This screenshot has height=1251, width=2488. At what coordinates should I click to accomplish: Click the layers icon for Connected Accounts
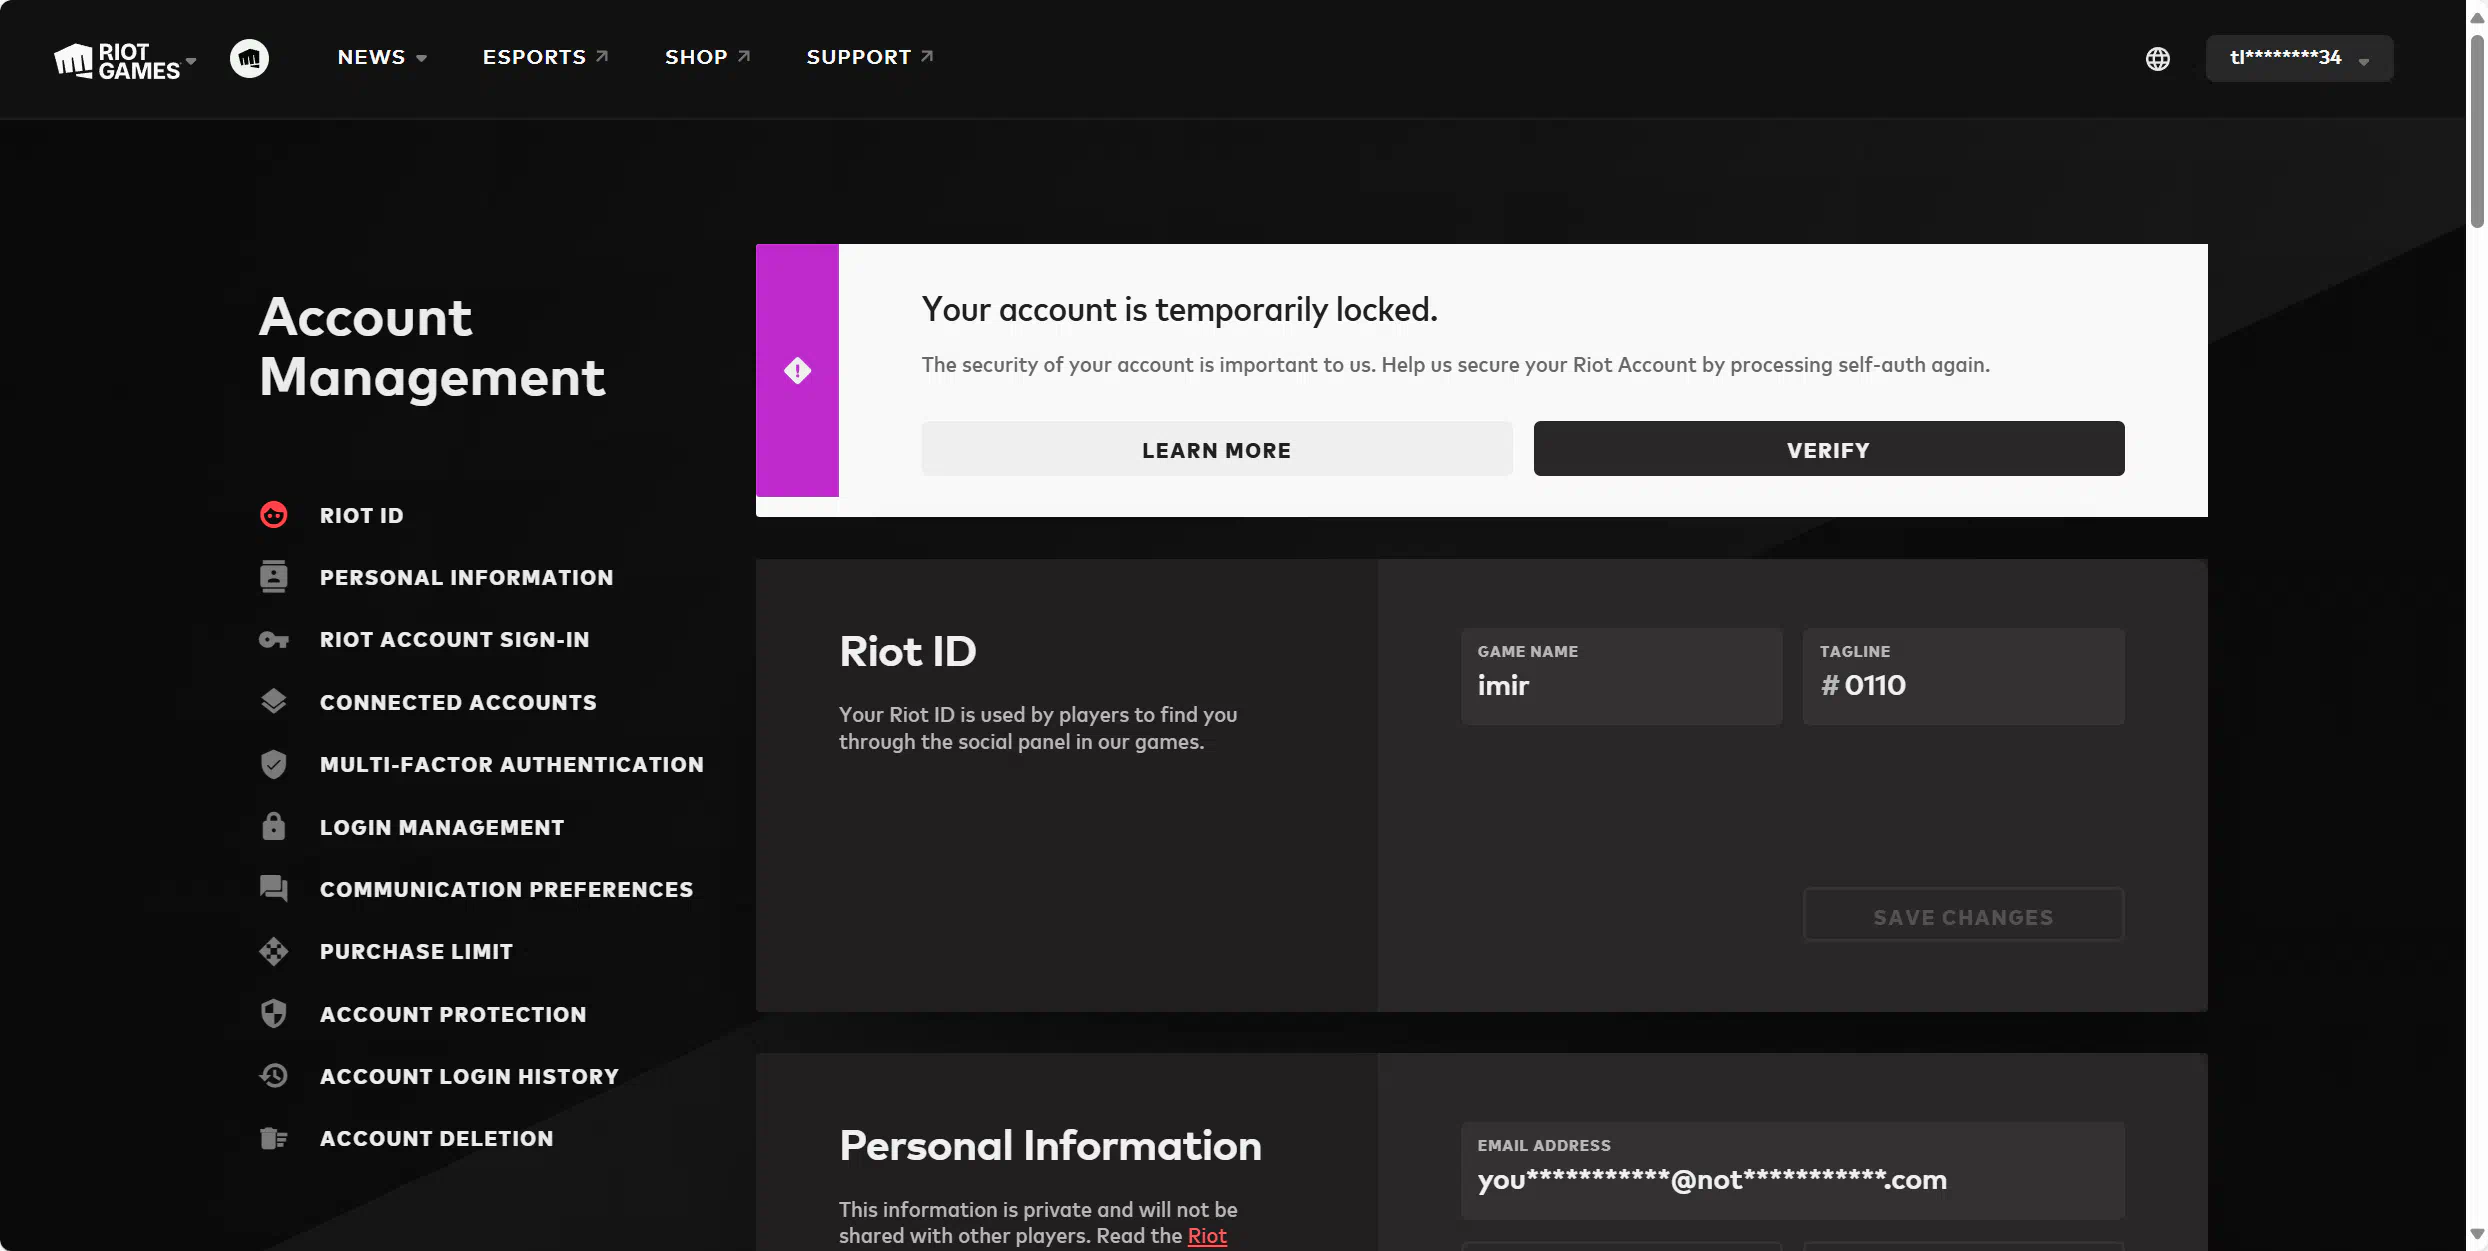[x=273, y=702]
